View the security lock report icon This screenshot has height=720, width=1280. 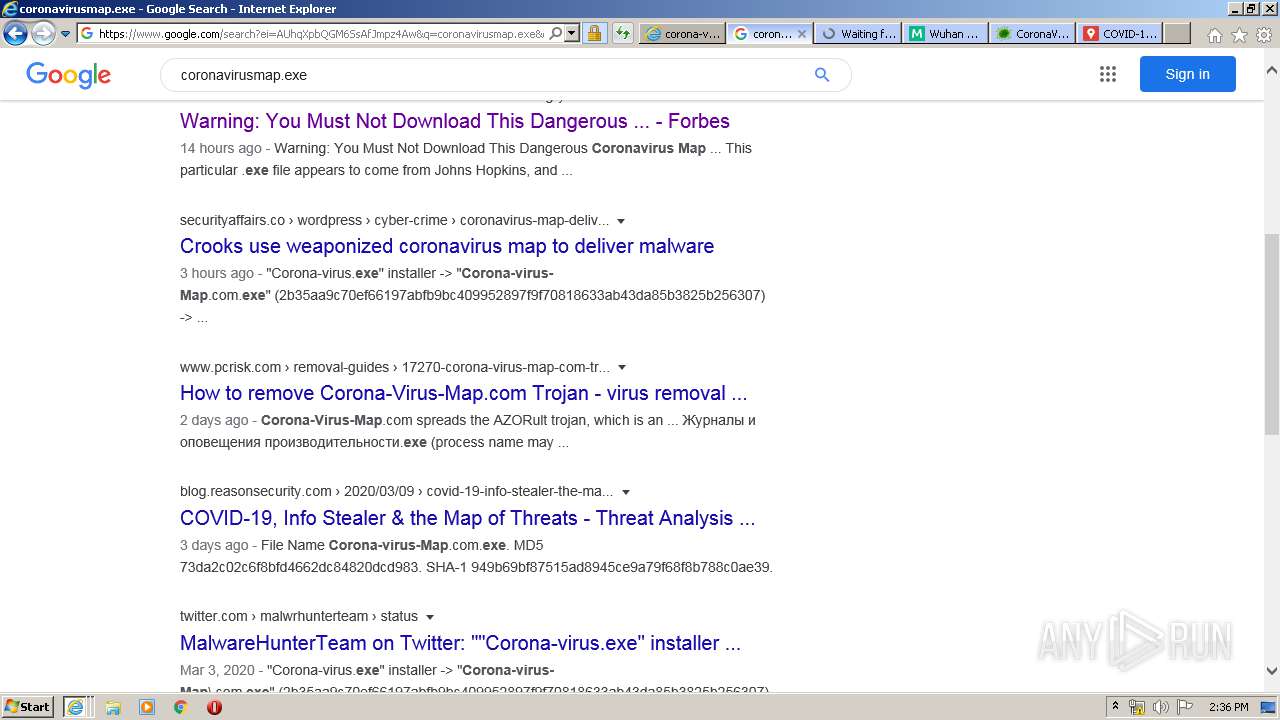pos(594,33)
